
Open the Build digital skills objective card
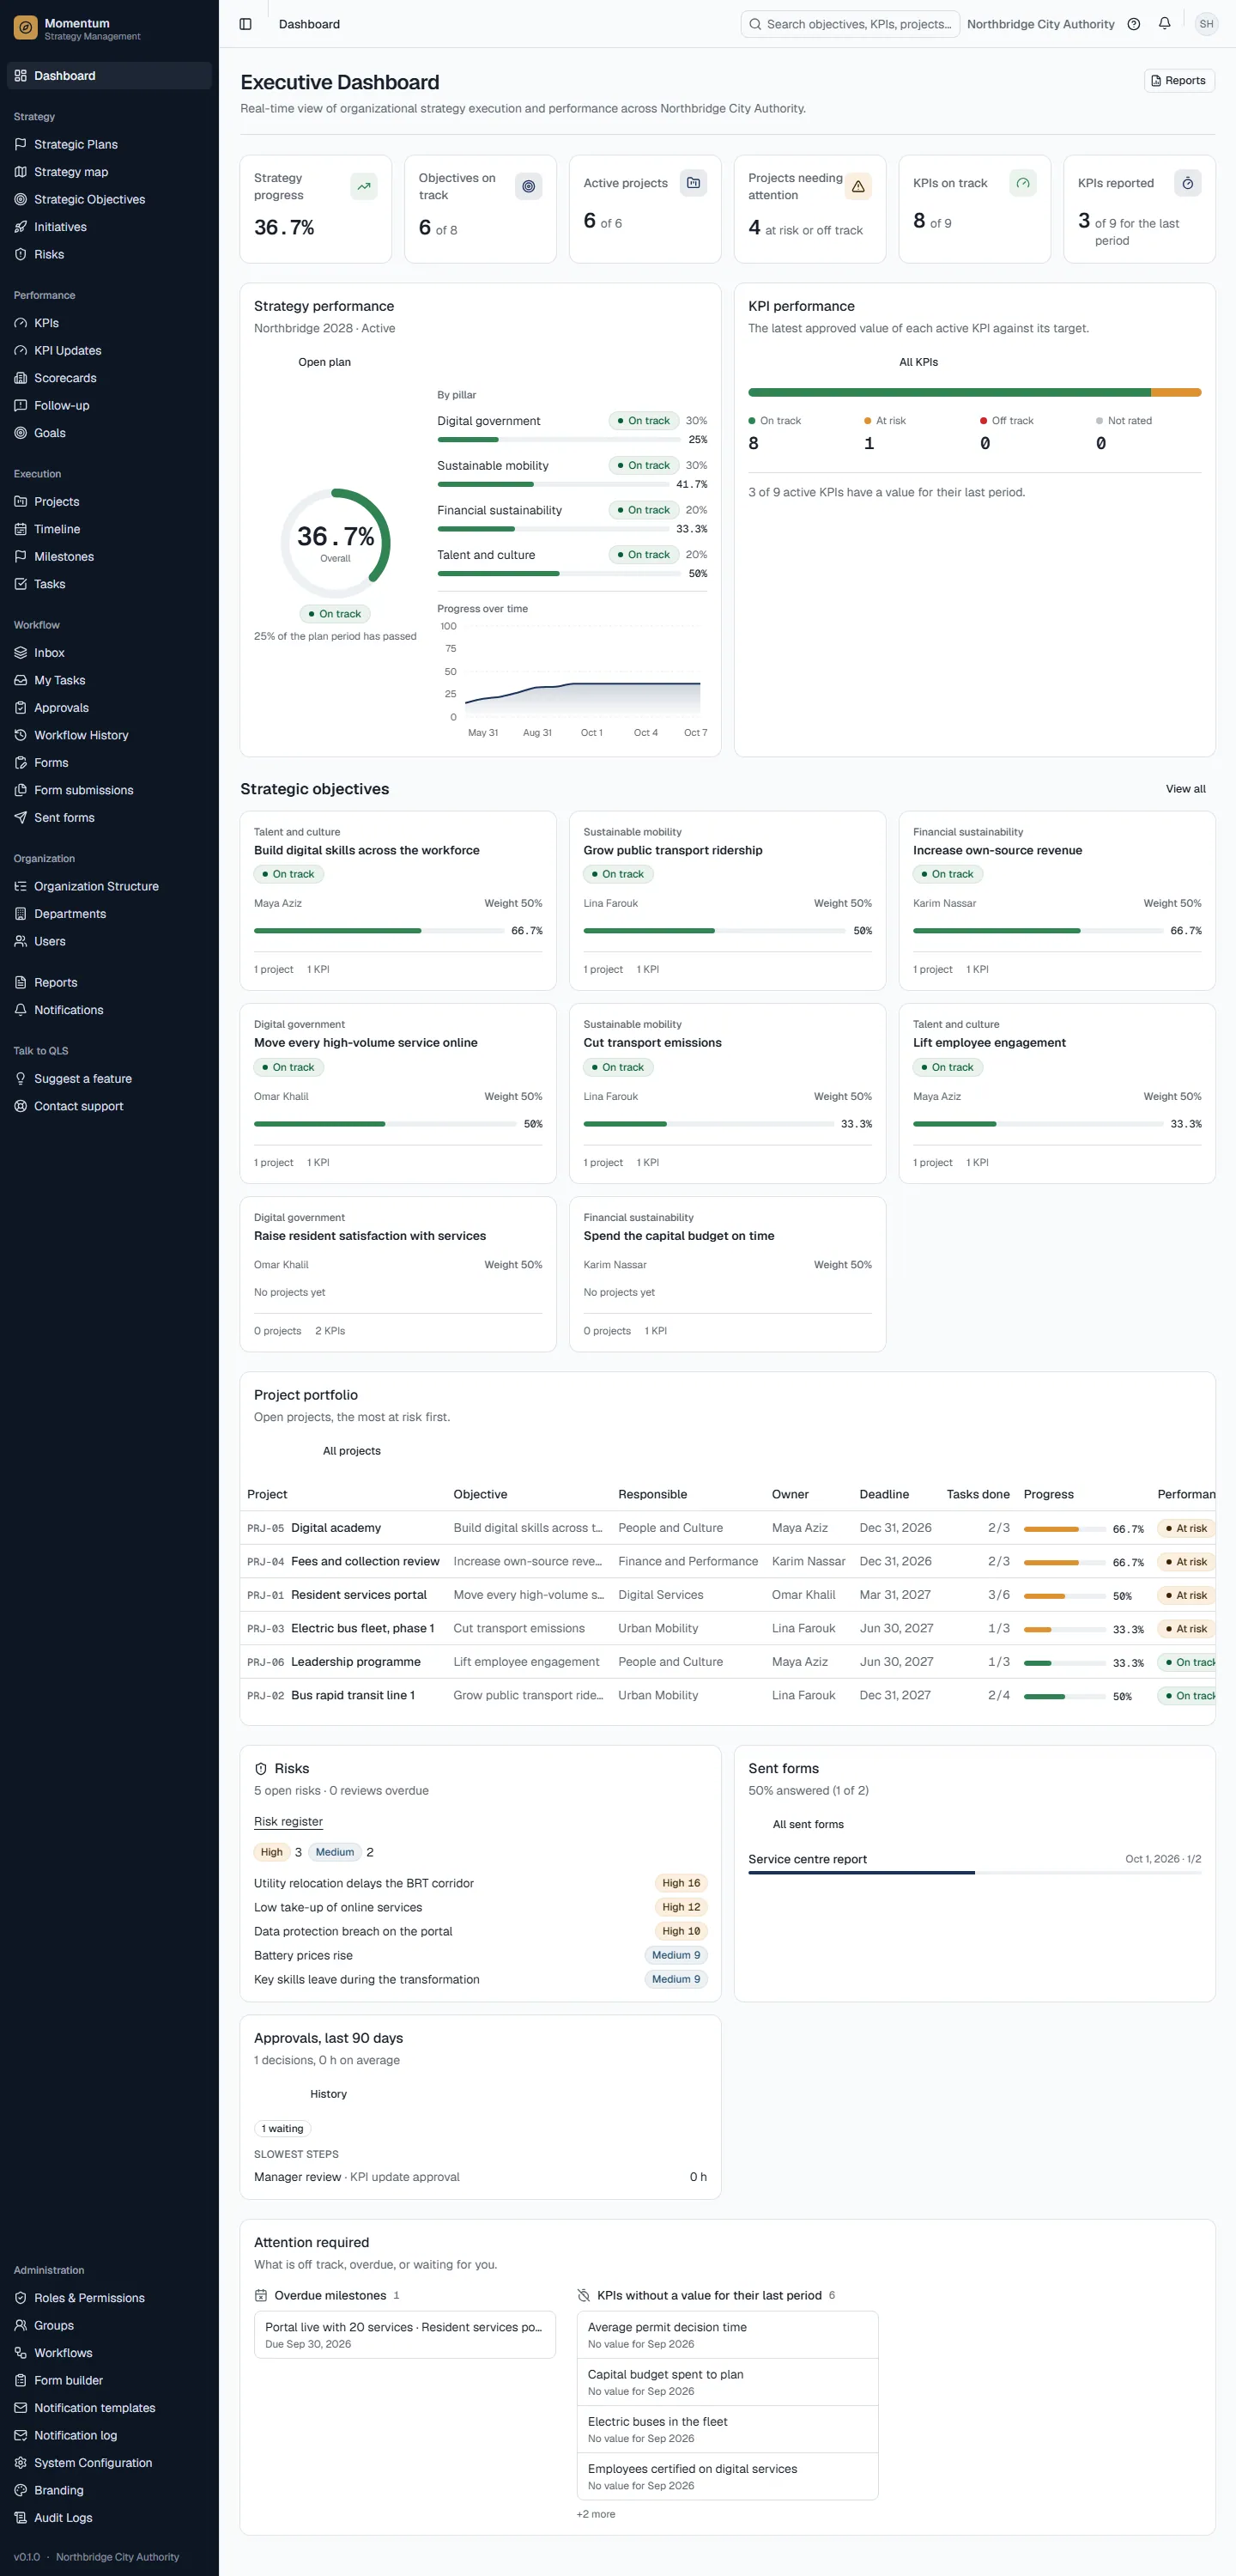click(398, 900)
